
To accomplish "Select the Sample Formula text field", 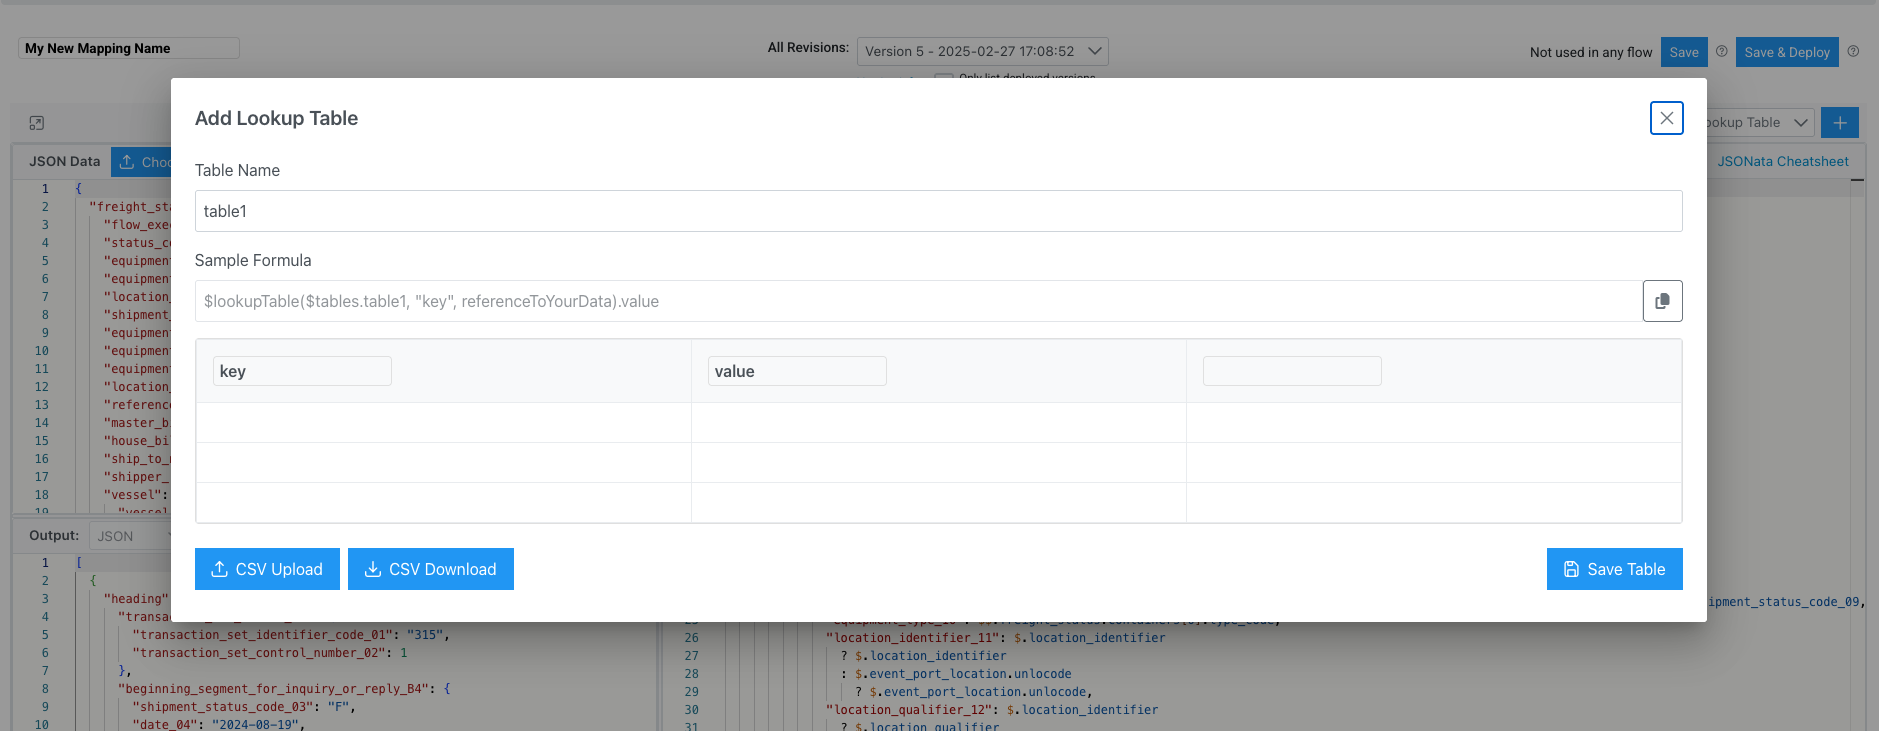I will point(918,301).
